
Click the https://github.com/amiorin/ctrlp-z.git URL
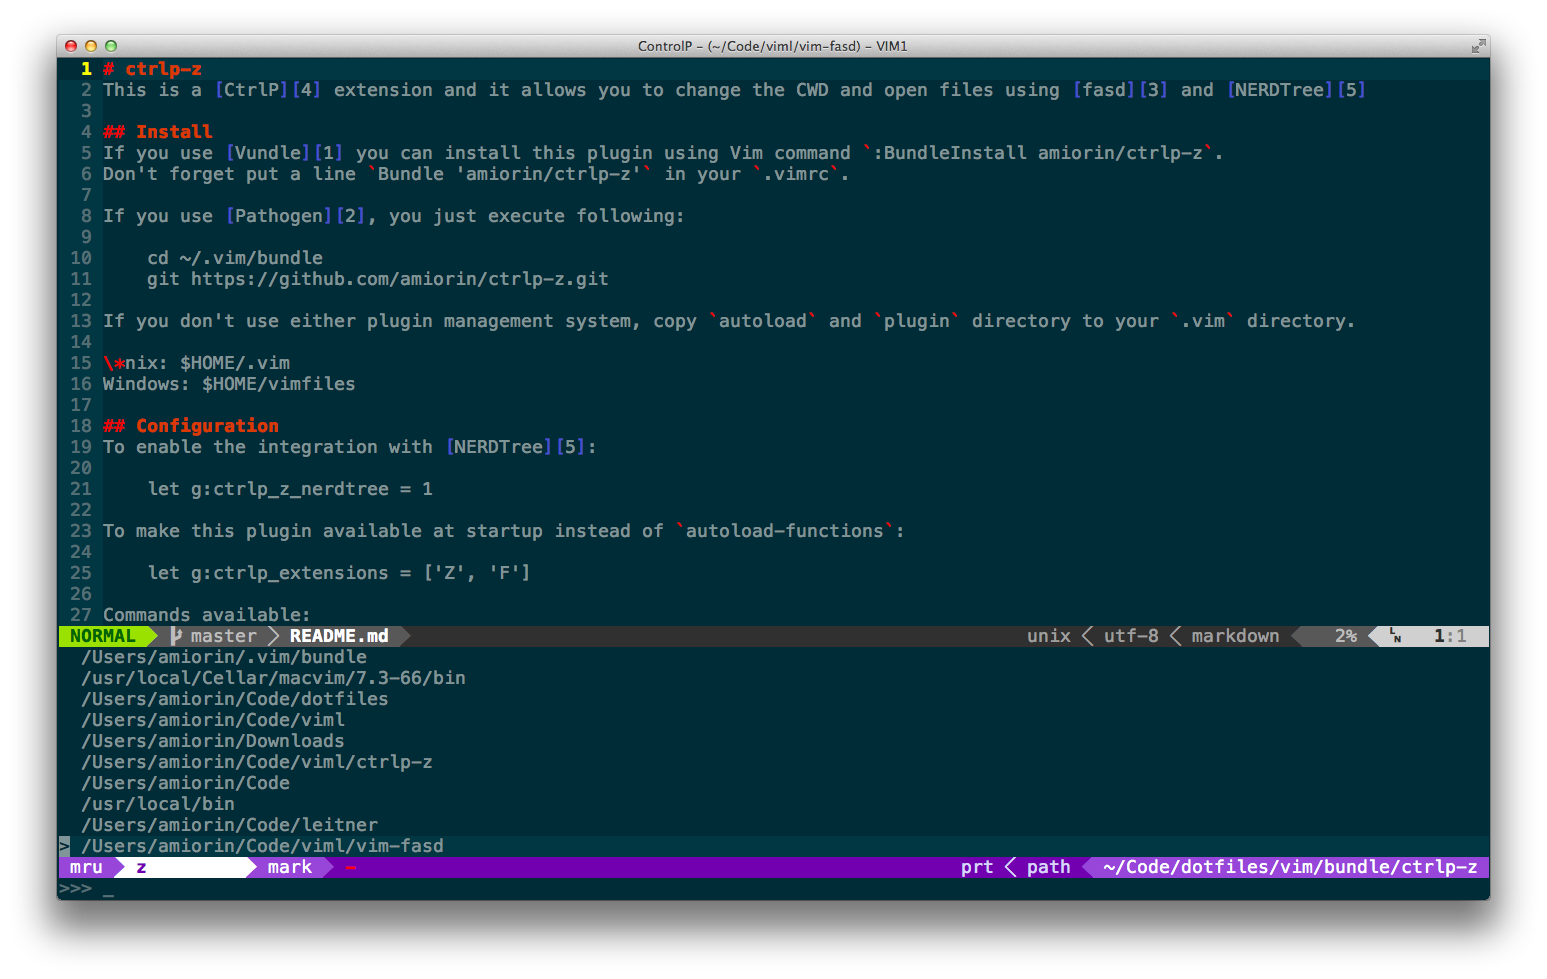point(400,279)
